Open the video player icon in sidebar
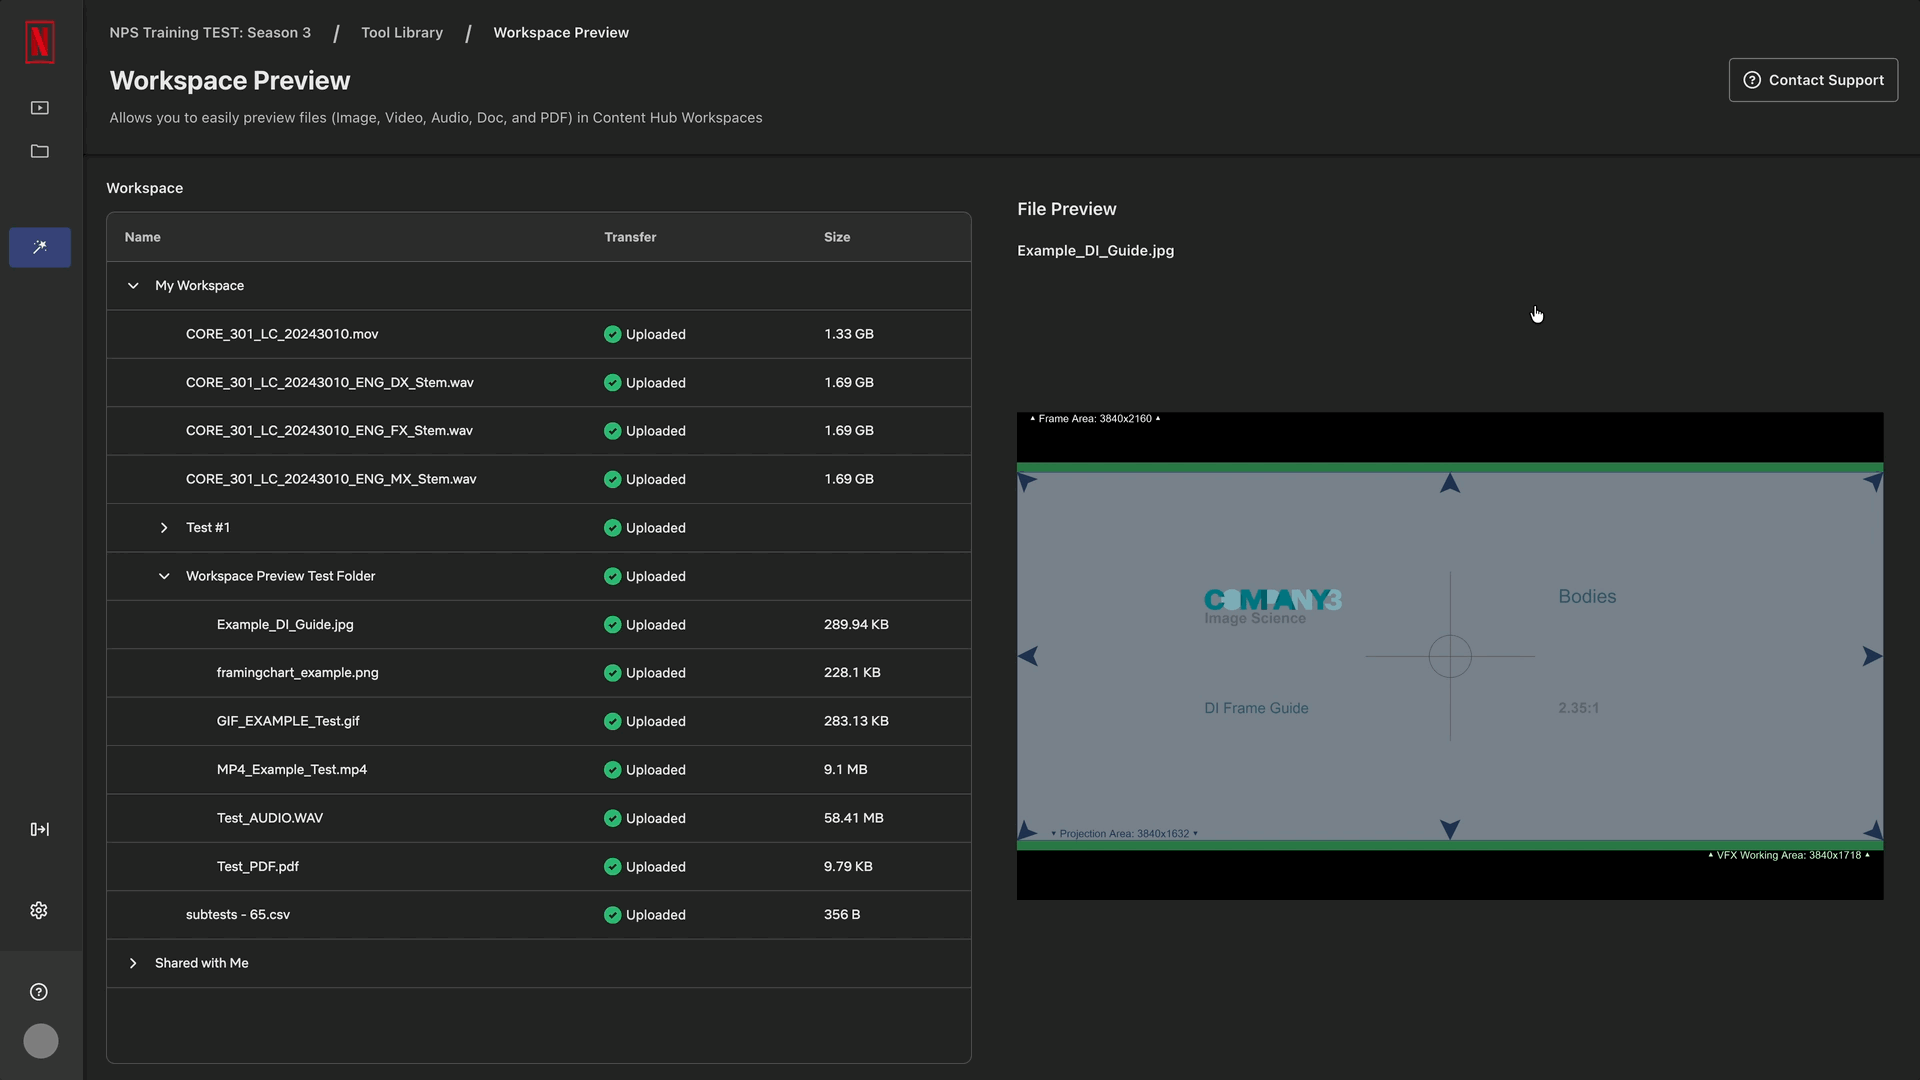 click(x=39, y=107)
